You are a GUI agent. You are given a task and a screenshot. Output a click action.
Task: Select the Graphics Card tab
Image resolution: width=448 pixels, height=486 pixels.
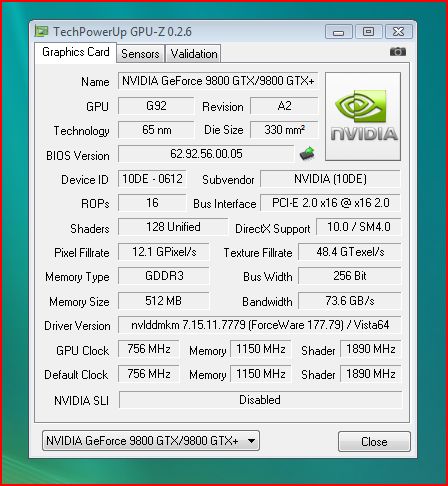tap(76, 52)
